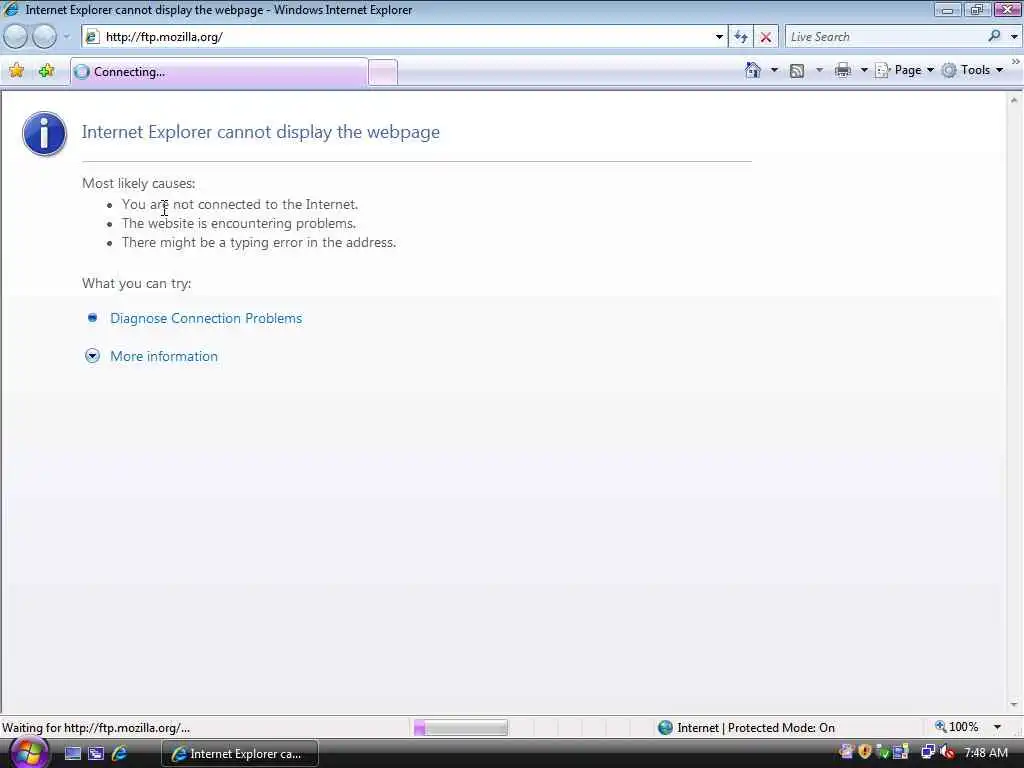1024x768 pixels.
Task: Click the Forward navigation button
Action: pos(44,37)
